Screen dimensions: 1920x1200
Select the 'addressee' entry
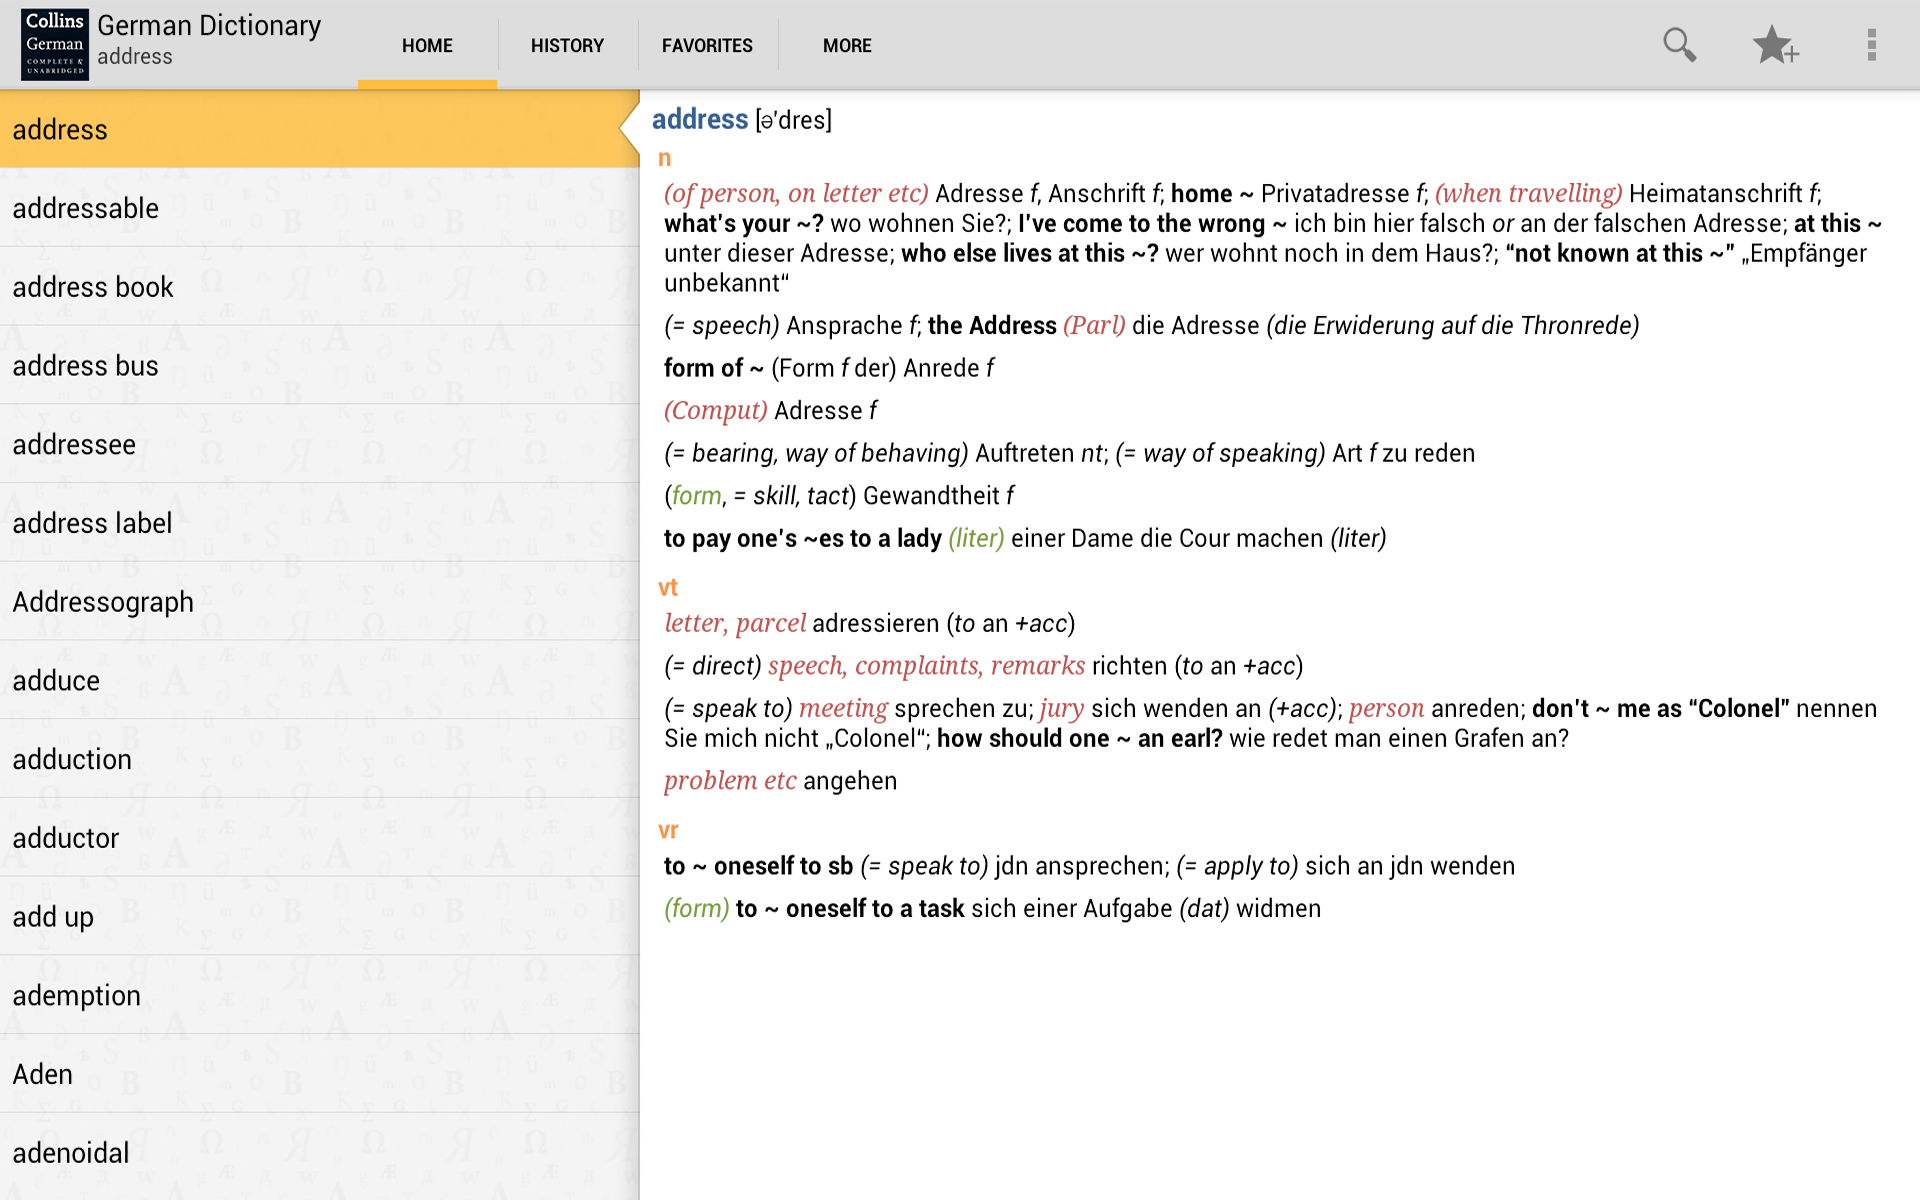pyautogui.click(x=74, y=444)
